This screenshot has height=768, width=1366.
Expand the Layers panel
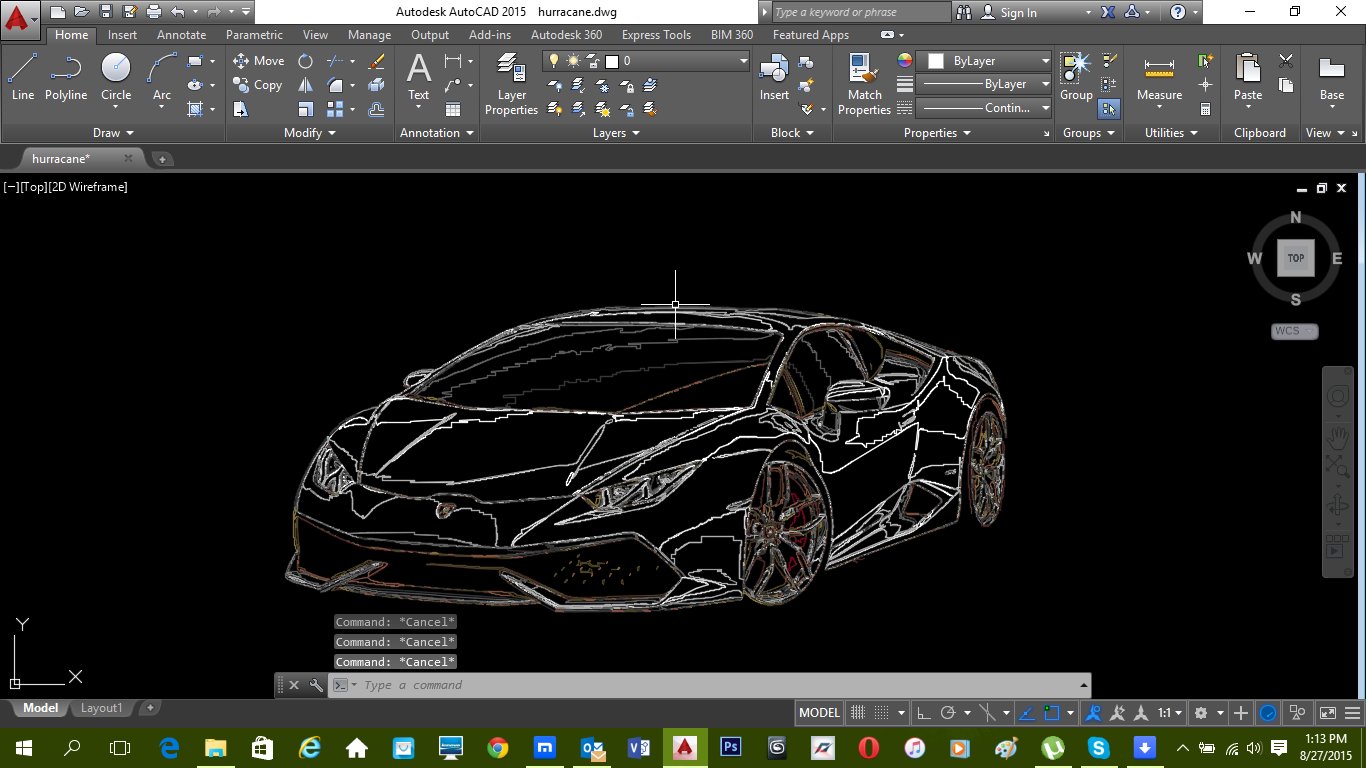pyautogui.click(x=616, y=133)
